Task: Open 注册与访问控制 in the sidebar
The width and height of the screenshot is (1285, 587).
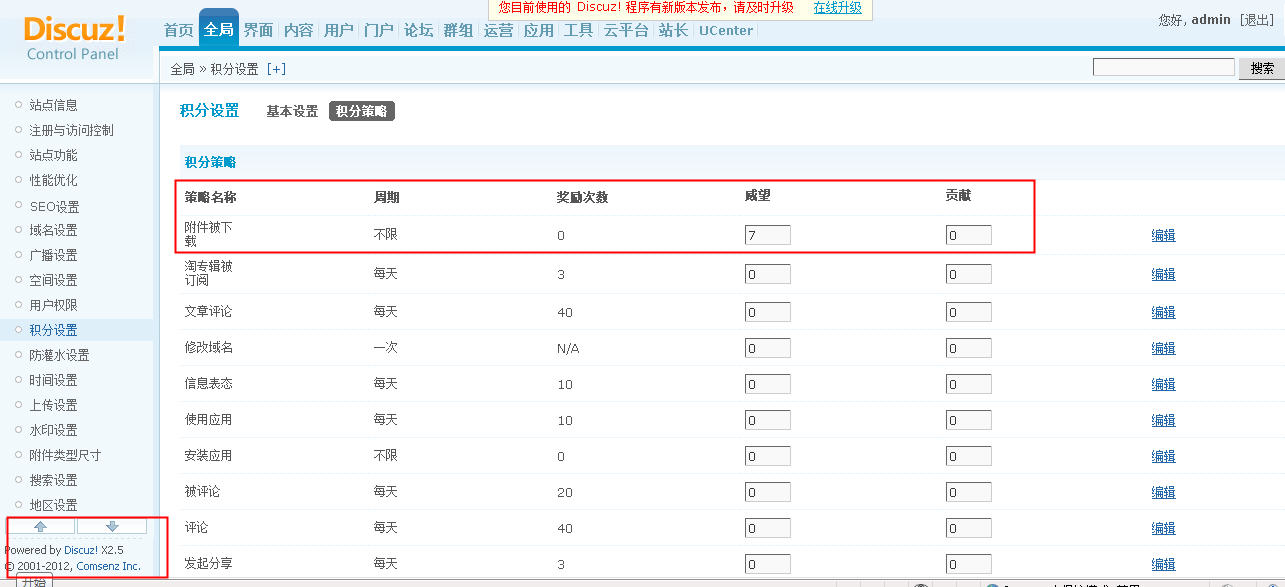Action: coord(71,130)
